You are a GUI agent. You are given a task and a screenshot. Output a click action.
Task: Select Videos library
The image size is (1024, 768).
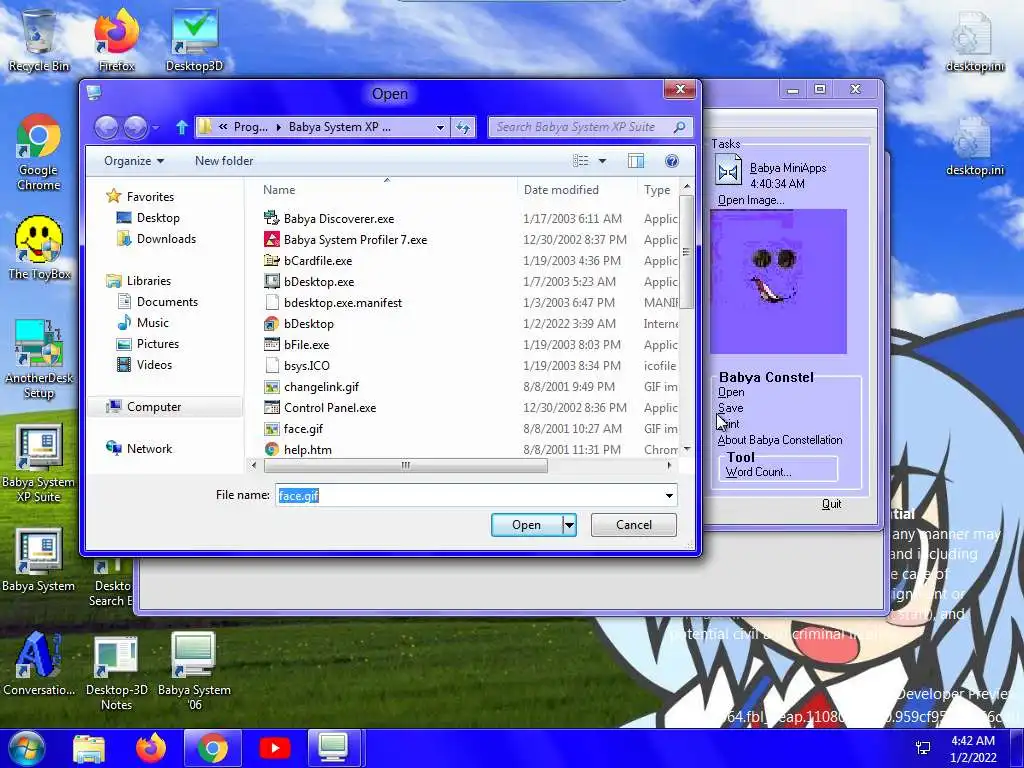point(154,364)
